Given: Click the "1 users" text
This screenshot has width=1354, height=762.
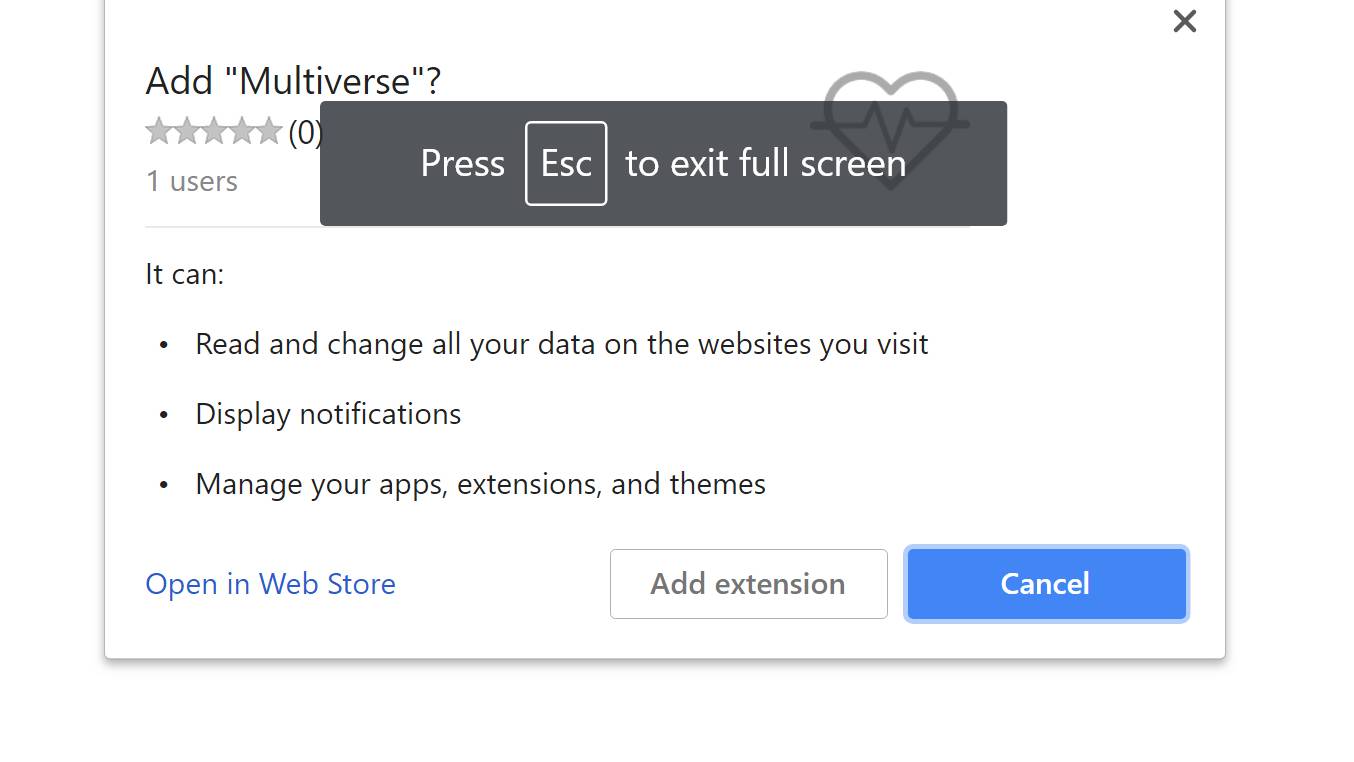Looking at the screenshot, I should tap(192, 182).
